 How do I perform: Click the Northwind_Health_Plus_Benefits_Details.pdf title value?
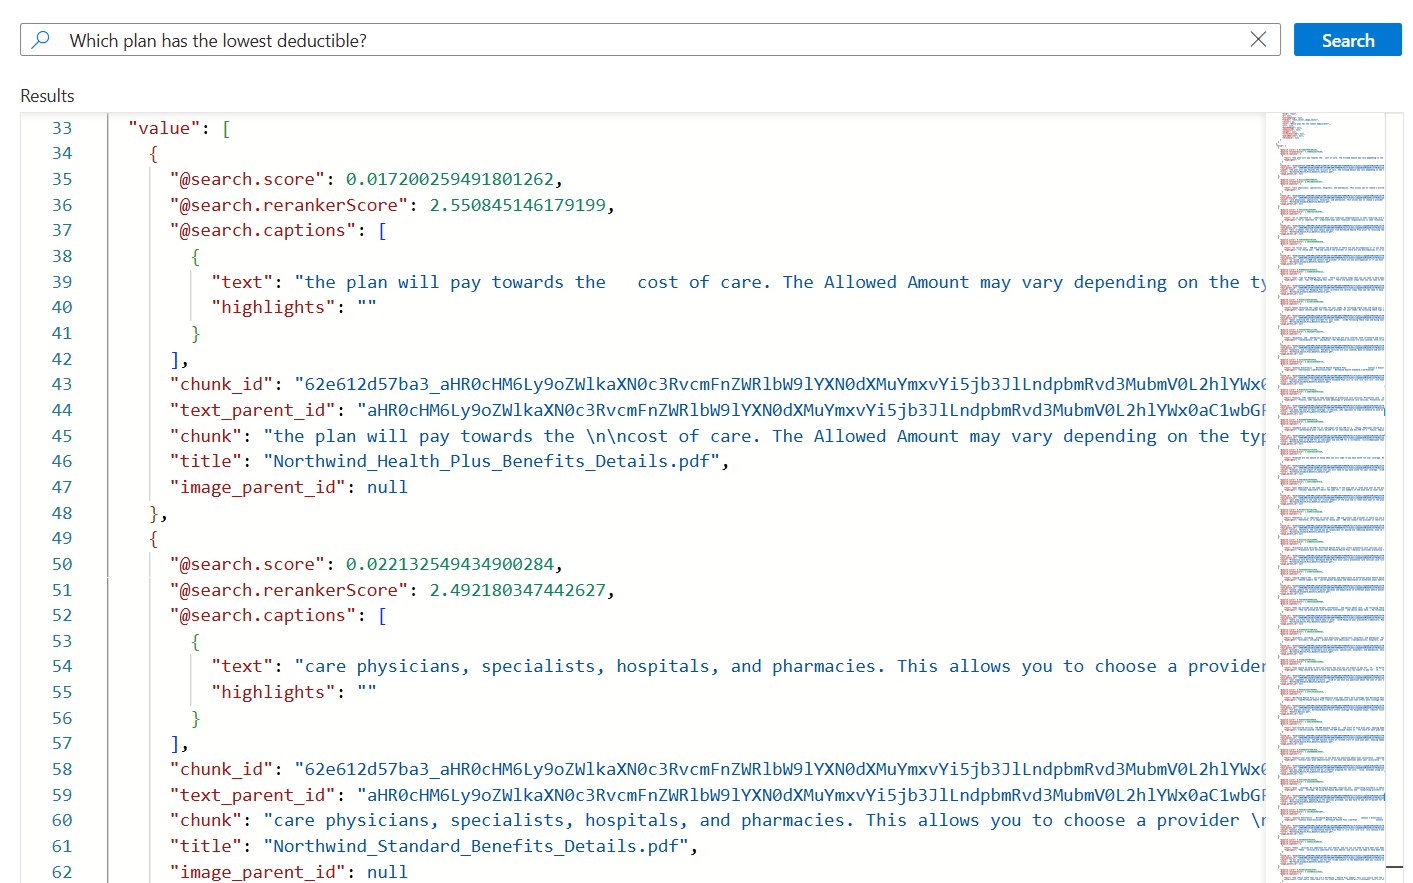point(495,461)
